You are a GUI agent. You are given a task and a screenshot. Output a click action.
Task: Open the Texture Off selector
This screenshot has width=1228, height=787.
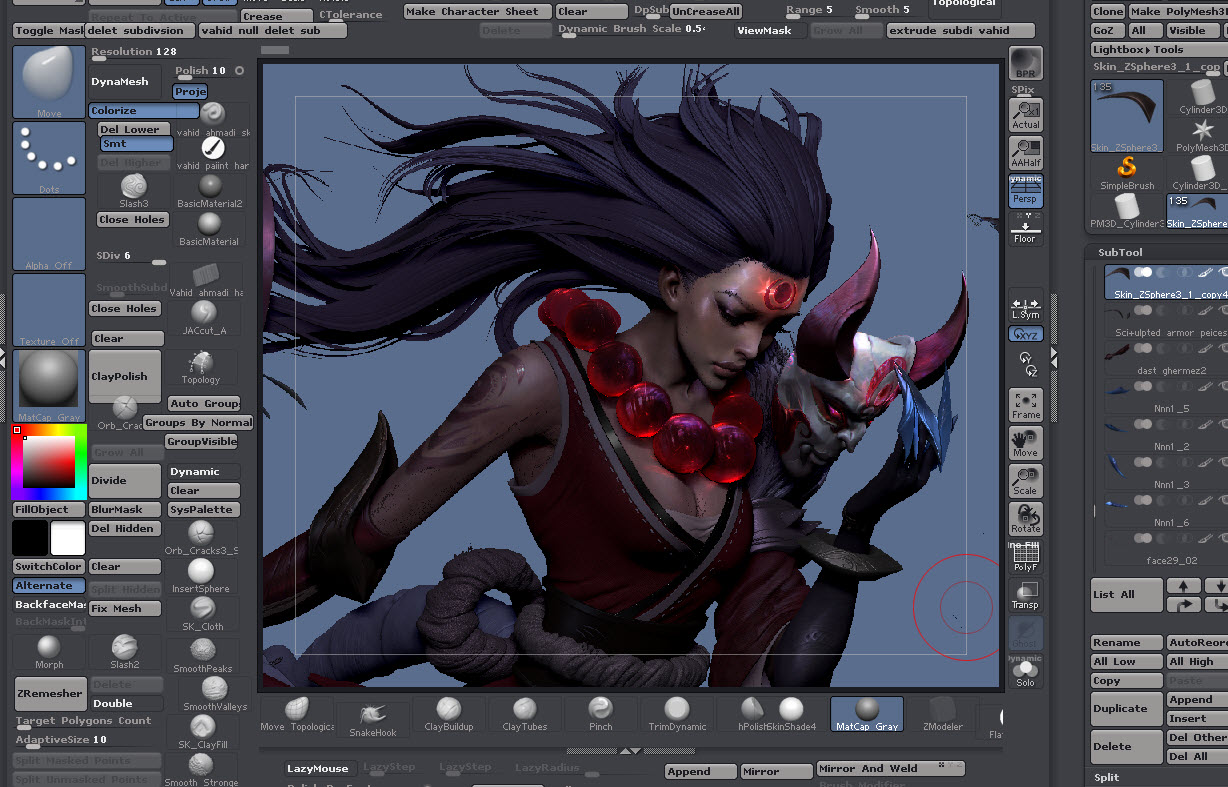49,310
